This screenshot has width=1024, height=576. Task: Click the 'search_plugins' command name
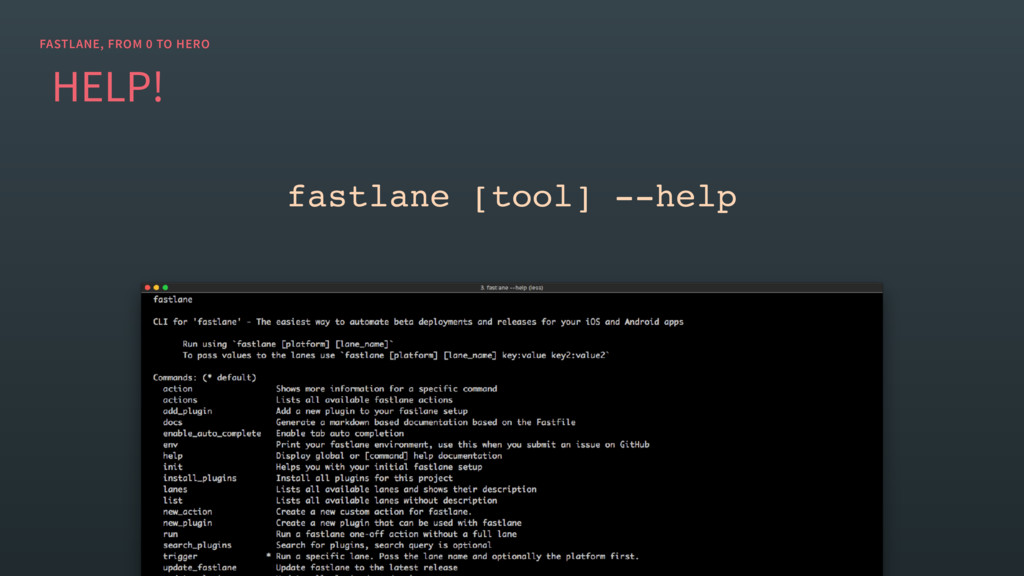coord(197,545)
